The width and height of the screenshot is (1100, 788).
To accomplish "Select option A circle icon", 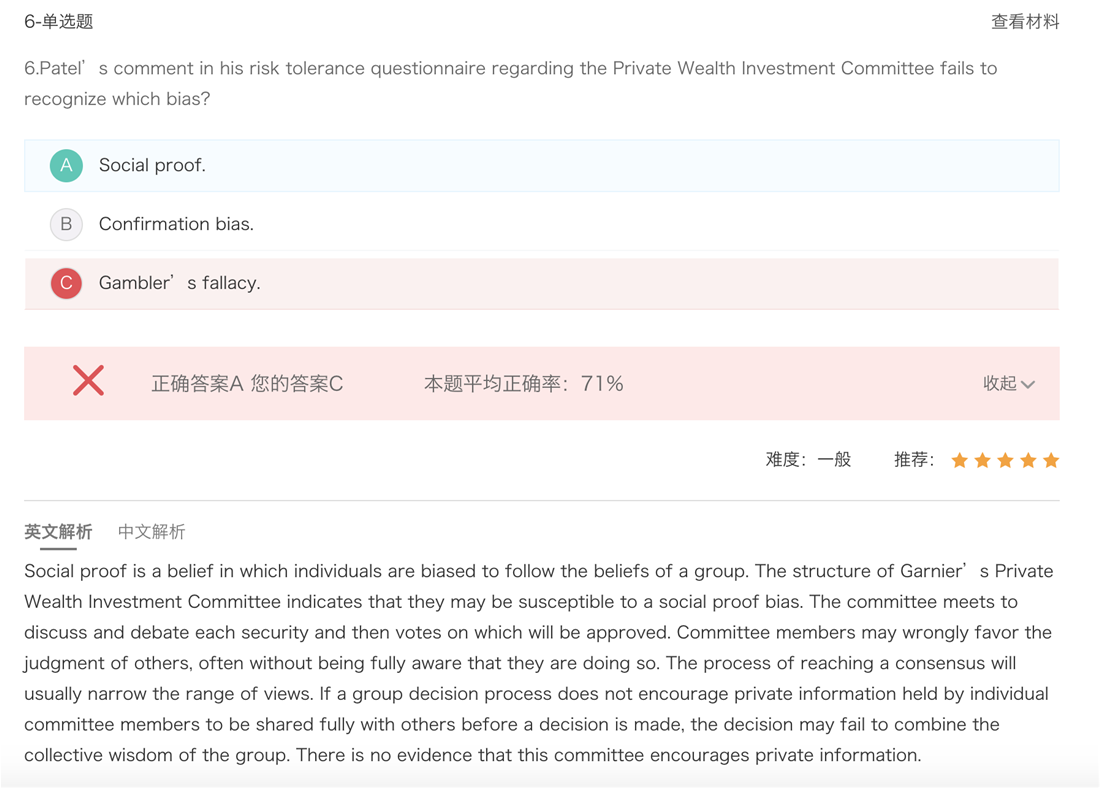I will [66, 165].
